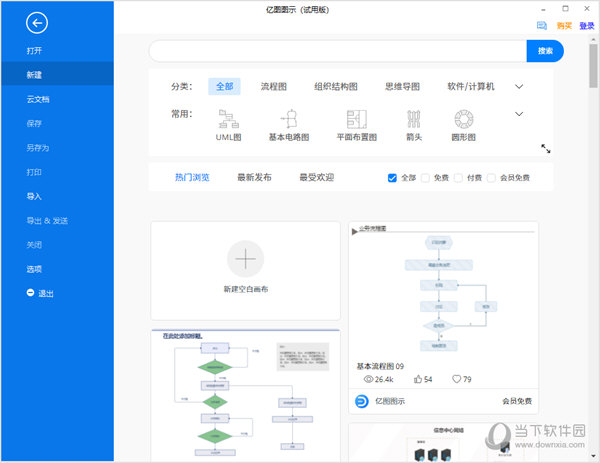600x463 pixels.
Task: Select the 组织结构图 category
Action: point(336,86)
